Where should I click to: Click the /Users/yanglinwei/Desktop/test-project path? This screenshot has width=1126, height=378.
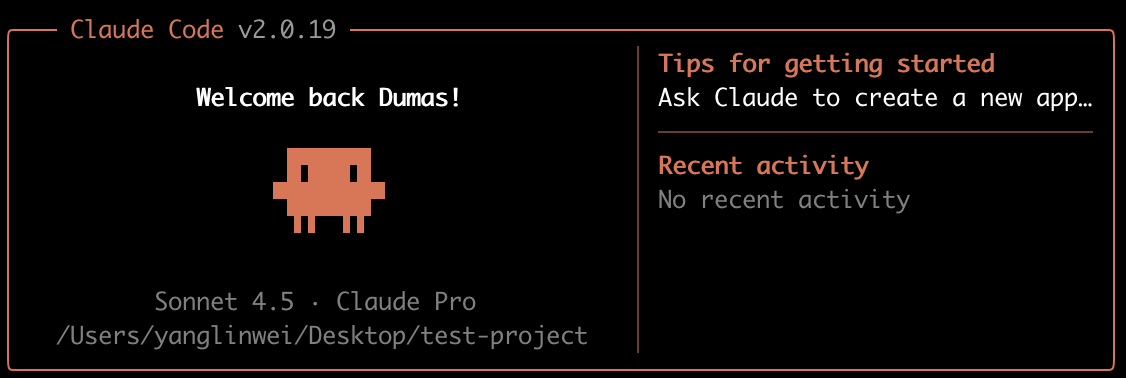click(322, 336)
